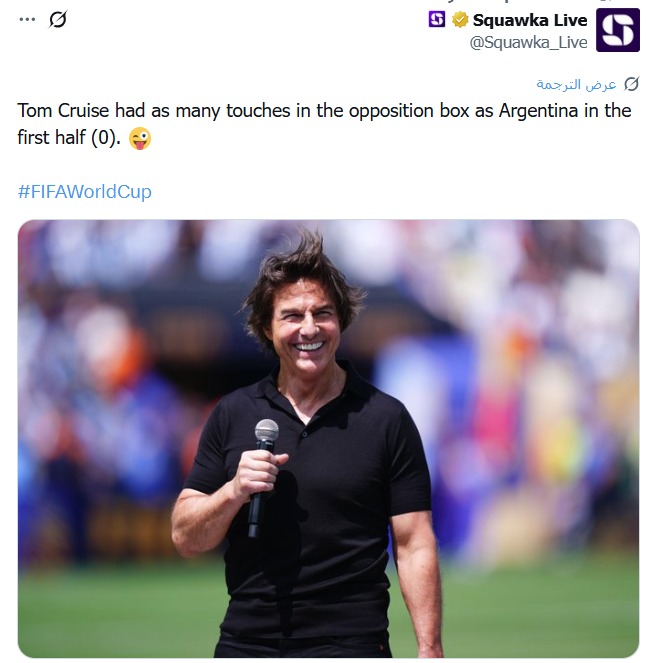
Task: Click the Grok icon next to translation link
Action: (631, 84)
